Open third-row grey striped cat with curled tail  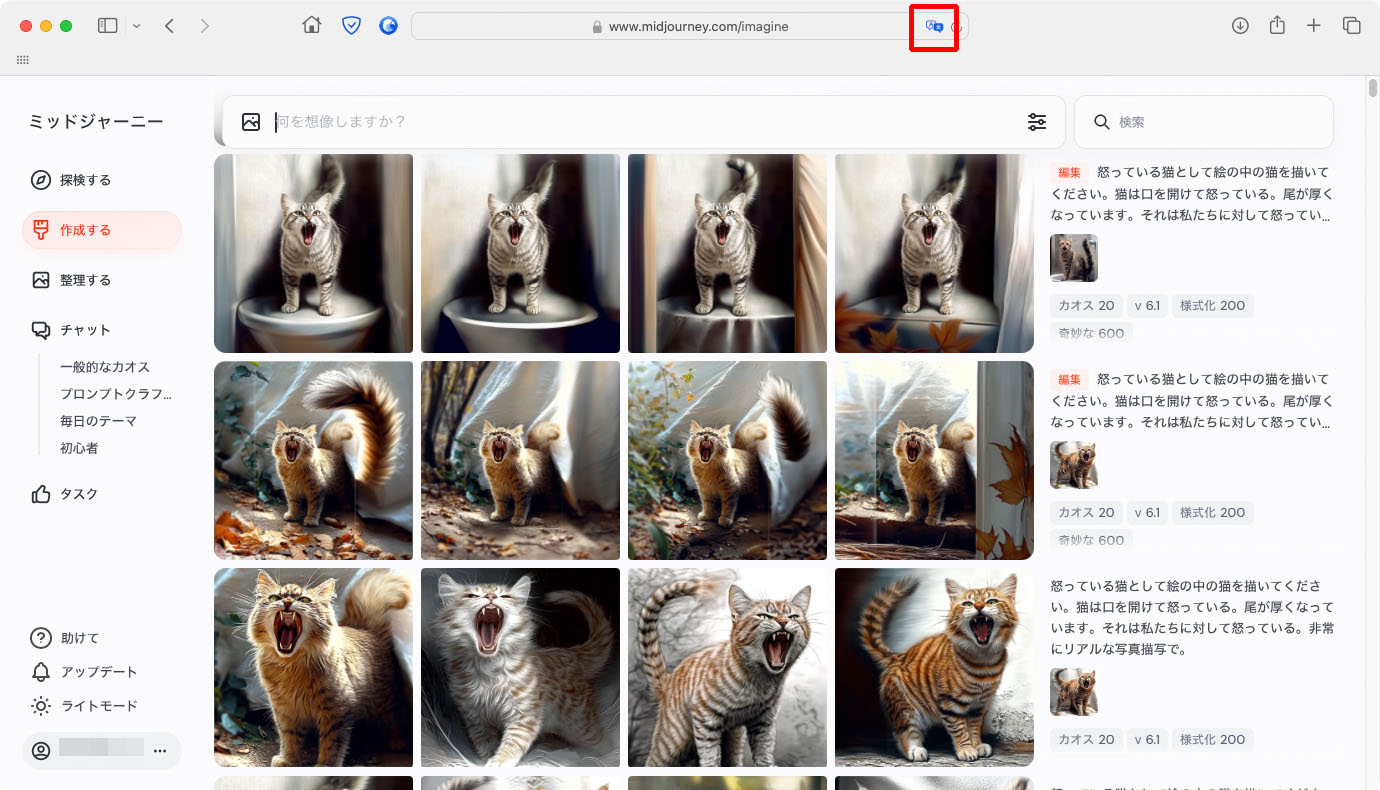tap(727, 667)
